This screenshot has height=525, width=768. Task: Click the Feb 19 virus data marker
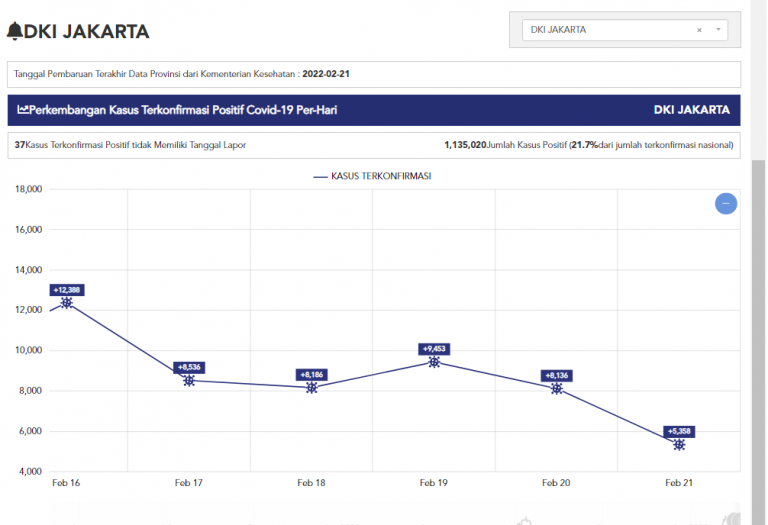tap(434, 362)
